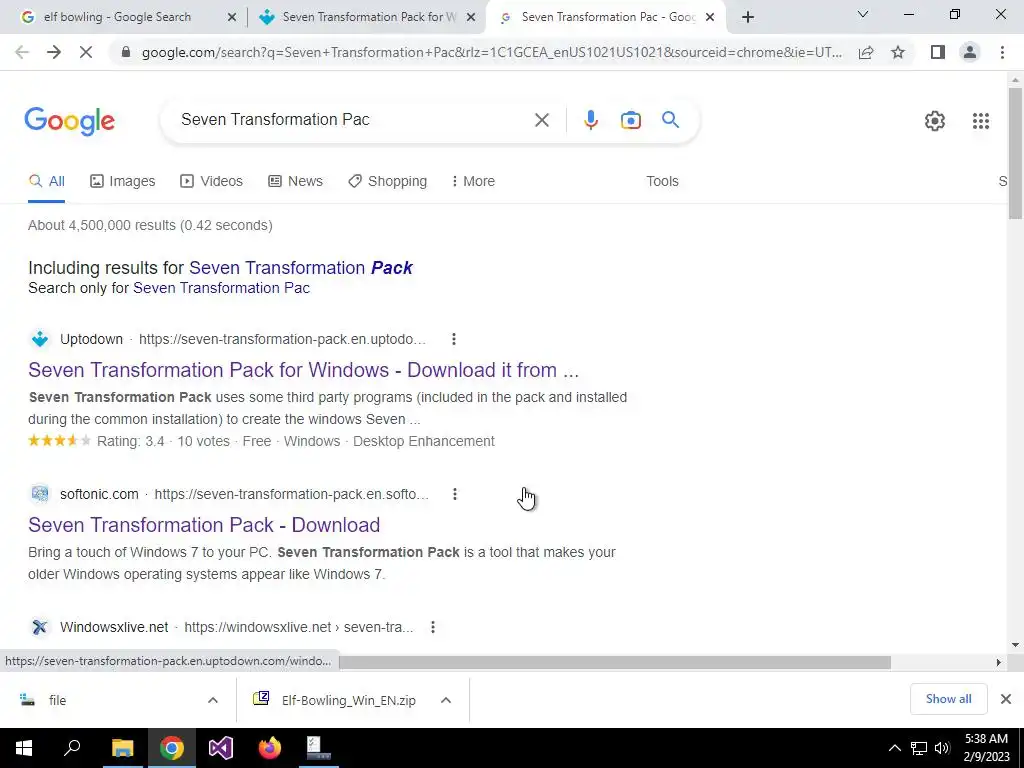
Task: Open Windows taskbar search
Action: pyautogui.click(x=72, y=748)
